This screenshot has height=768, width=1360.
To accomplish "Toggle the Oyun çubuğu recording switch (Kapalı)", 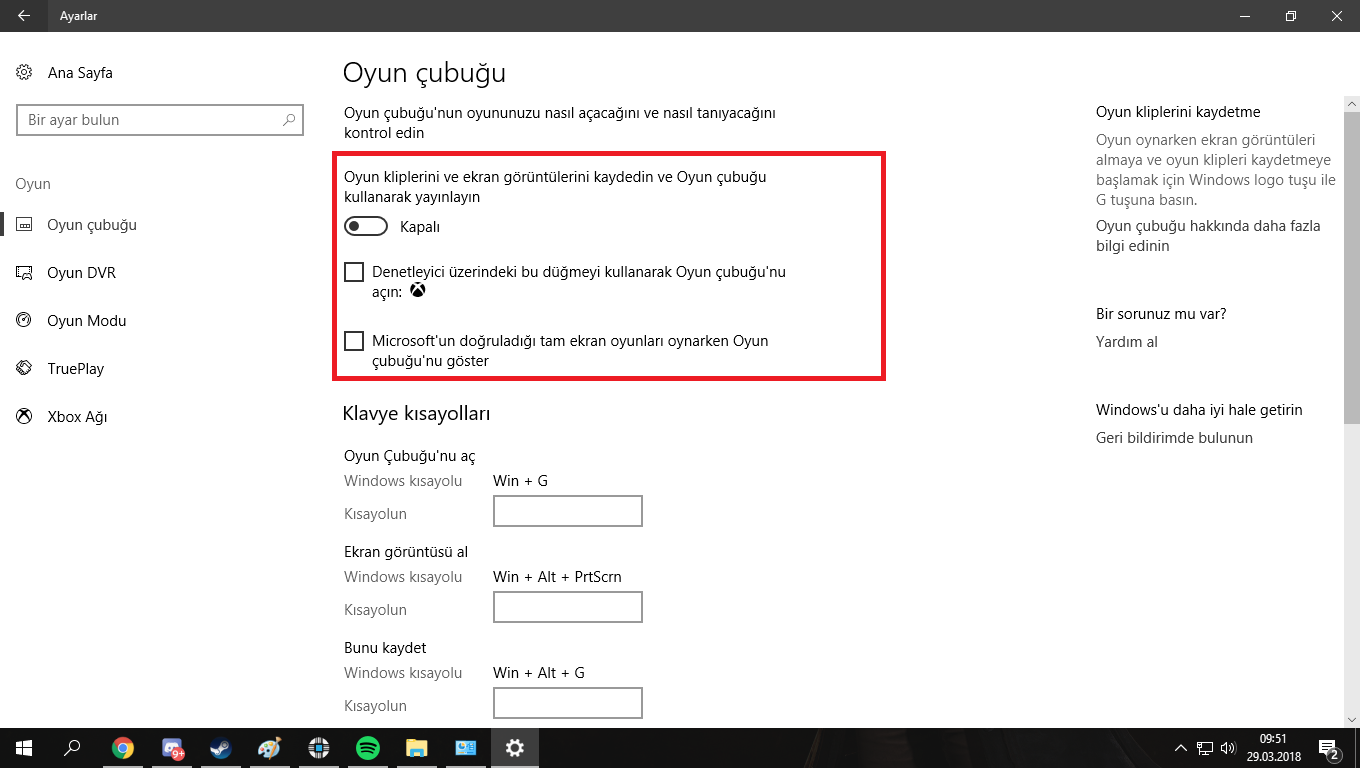I will coord(366,227).
